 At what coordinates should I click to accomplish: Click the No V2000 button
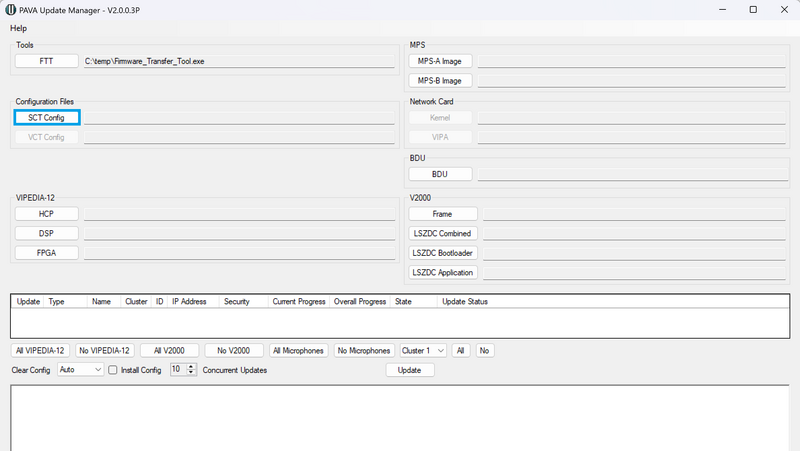click(234, 350)
